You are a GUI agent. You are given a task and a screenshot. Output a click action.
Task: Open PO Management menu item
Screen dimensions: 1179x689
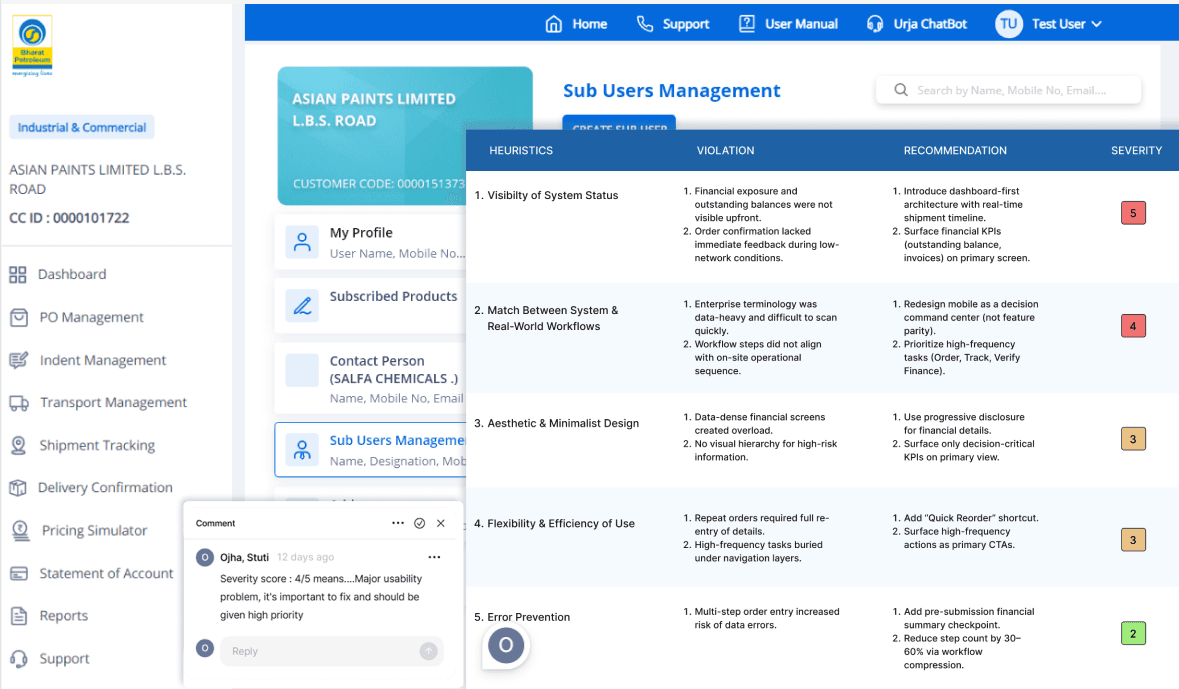coord(92,317)
